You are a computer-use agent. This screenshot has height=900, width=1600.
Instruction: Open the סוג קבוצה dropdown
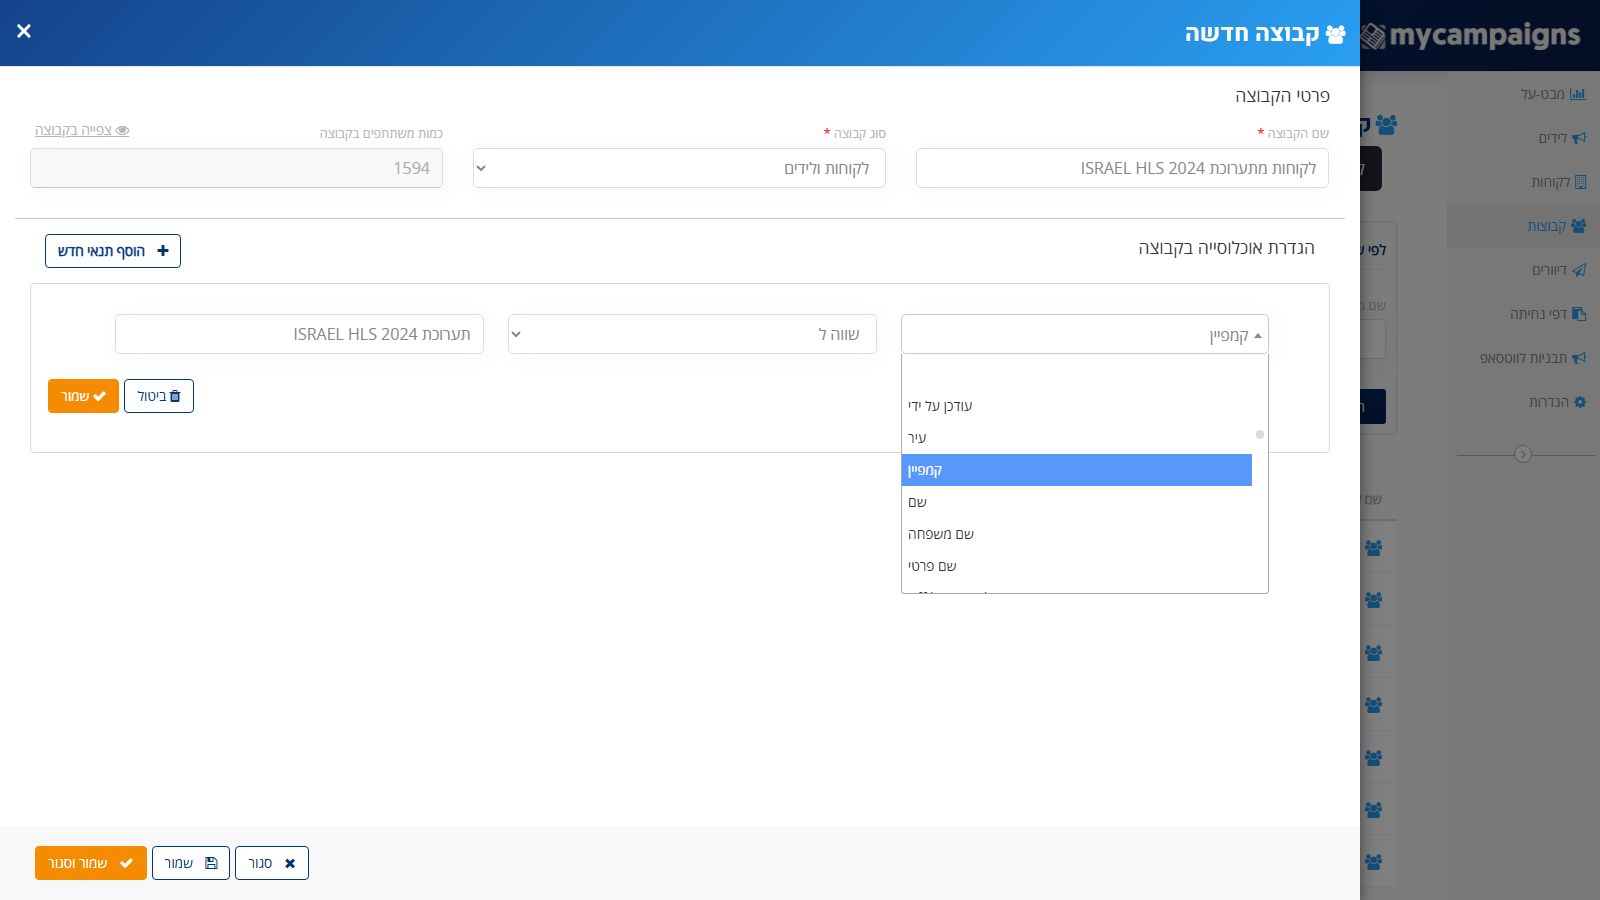click(679, 168)
